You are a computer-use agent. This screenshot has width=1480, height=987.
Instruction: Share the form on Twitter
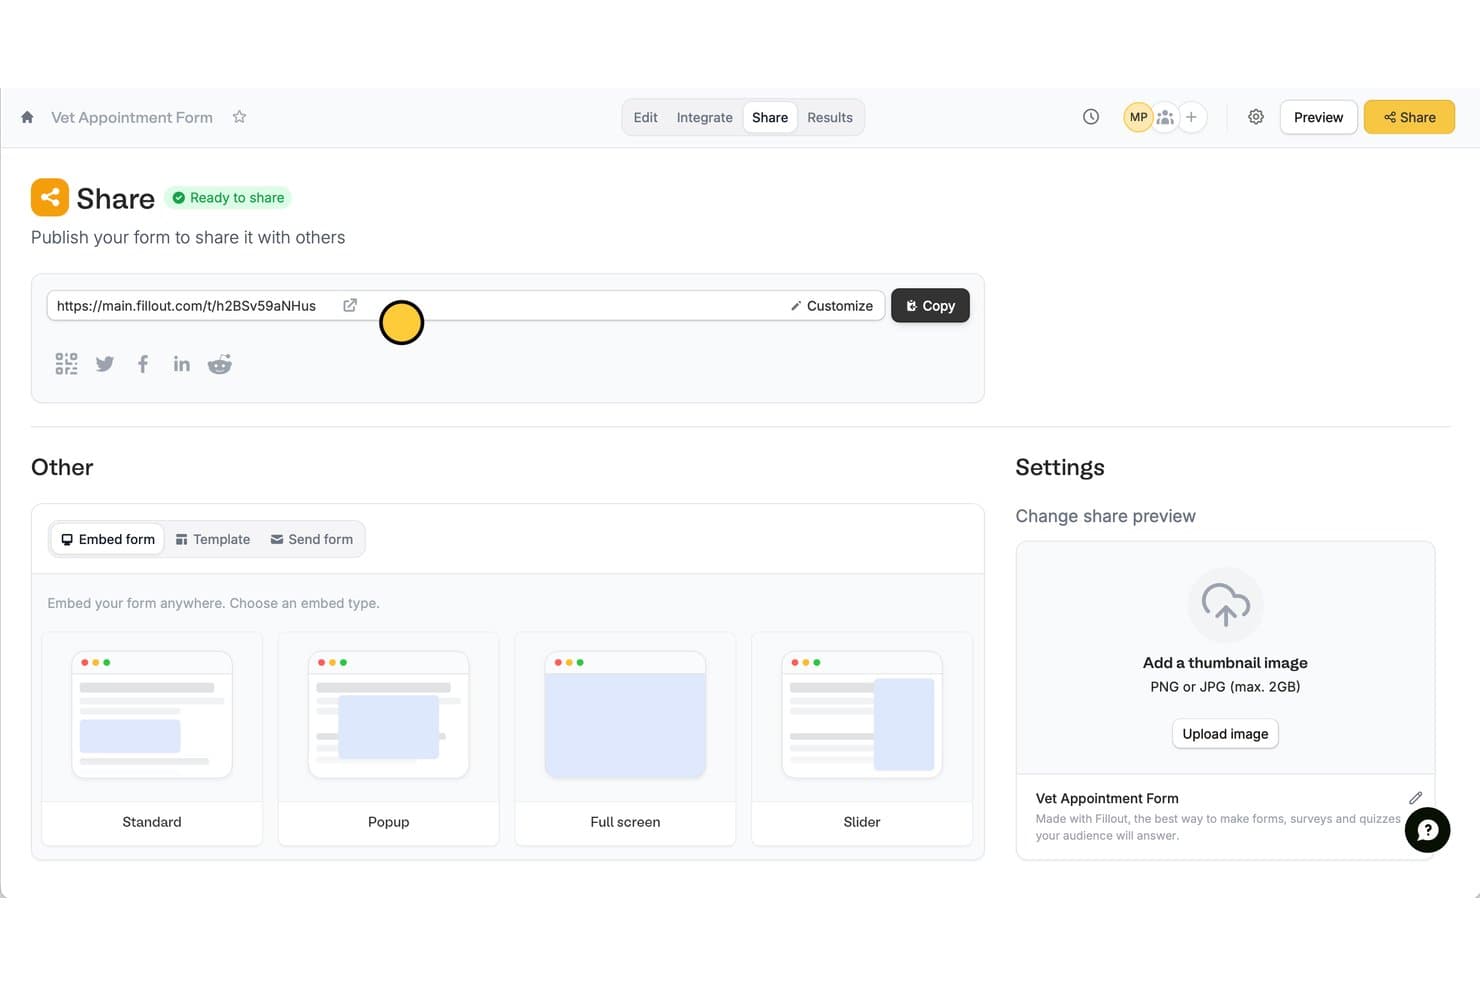pyautogui.click(x=105, y=364)
